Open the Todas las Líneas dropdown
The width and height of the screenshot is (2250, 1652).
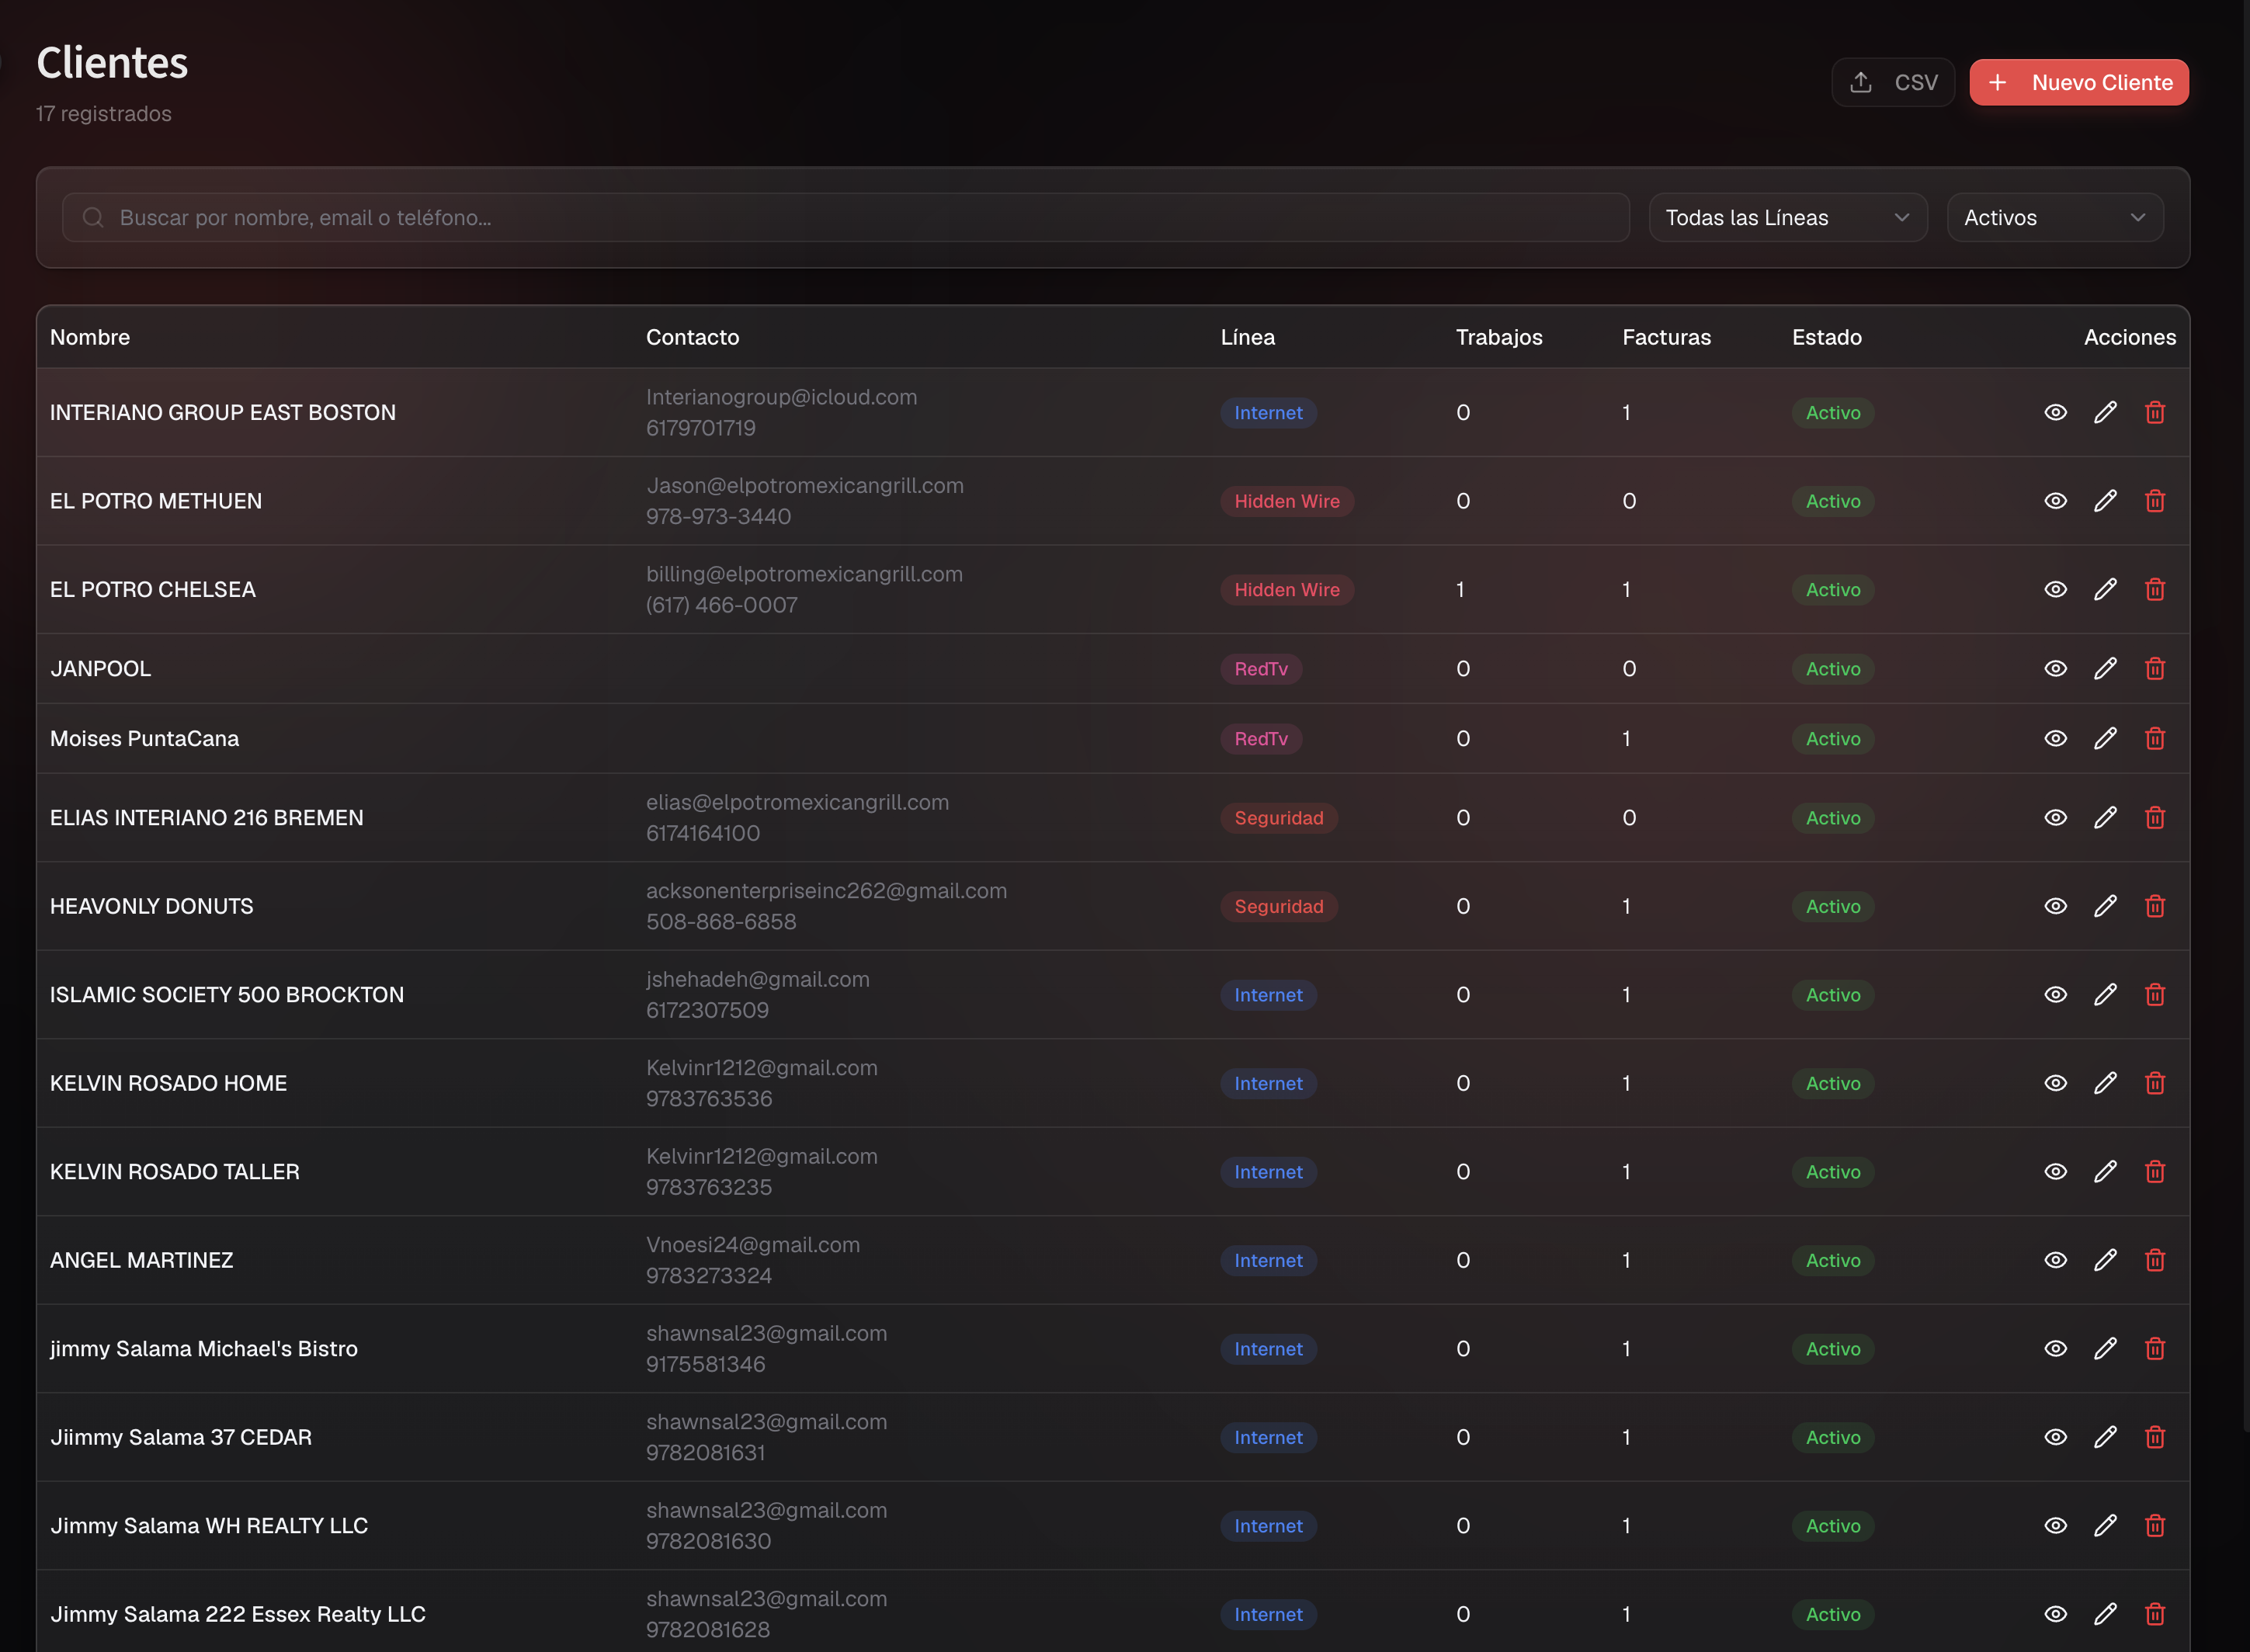click(1788, 217)
